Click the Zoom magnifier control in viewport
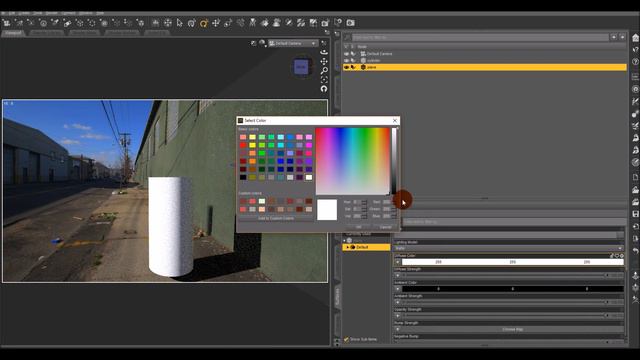The width and height of the screenshot is (640, 360). (x=324, y=70)
